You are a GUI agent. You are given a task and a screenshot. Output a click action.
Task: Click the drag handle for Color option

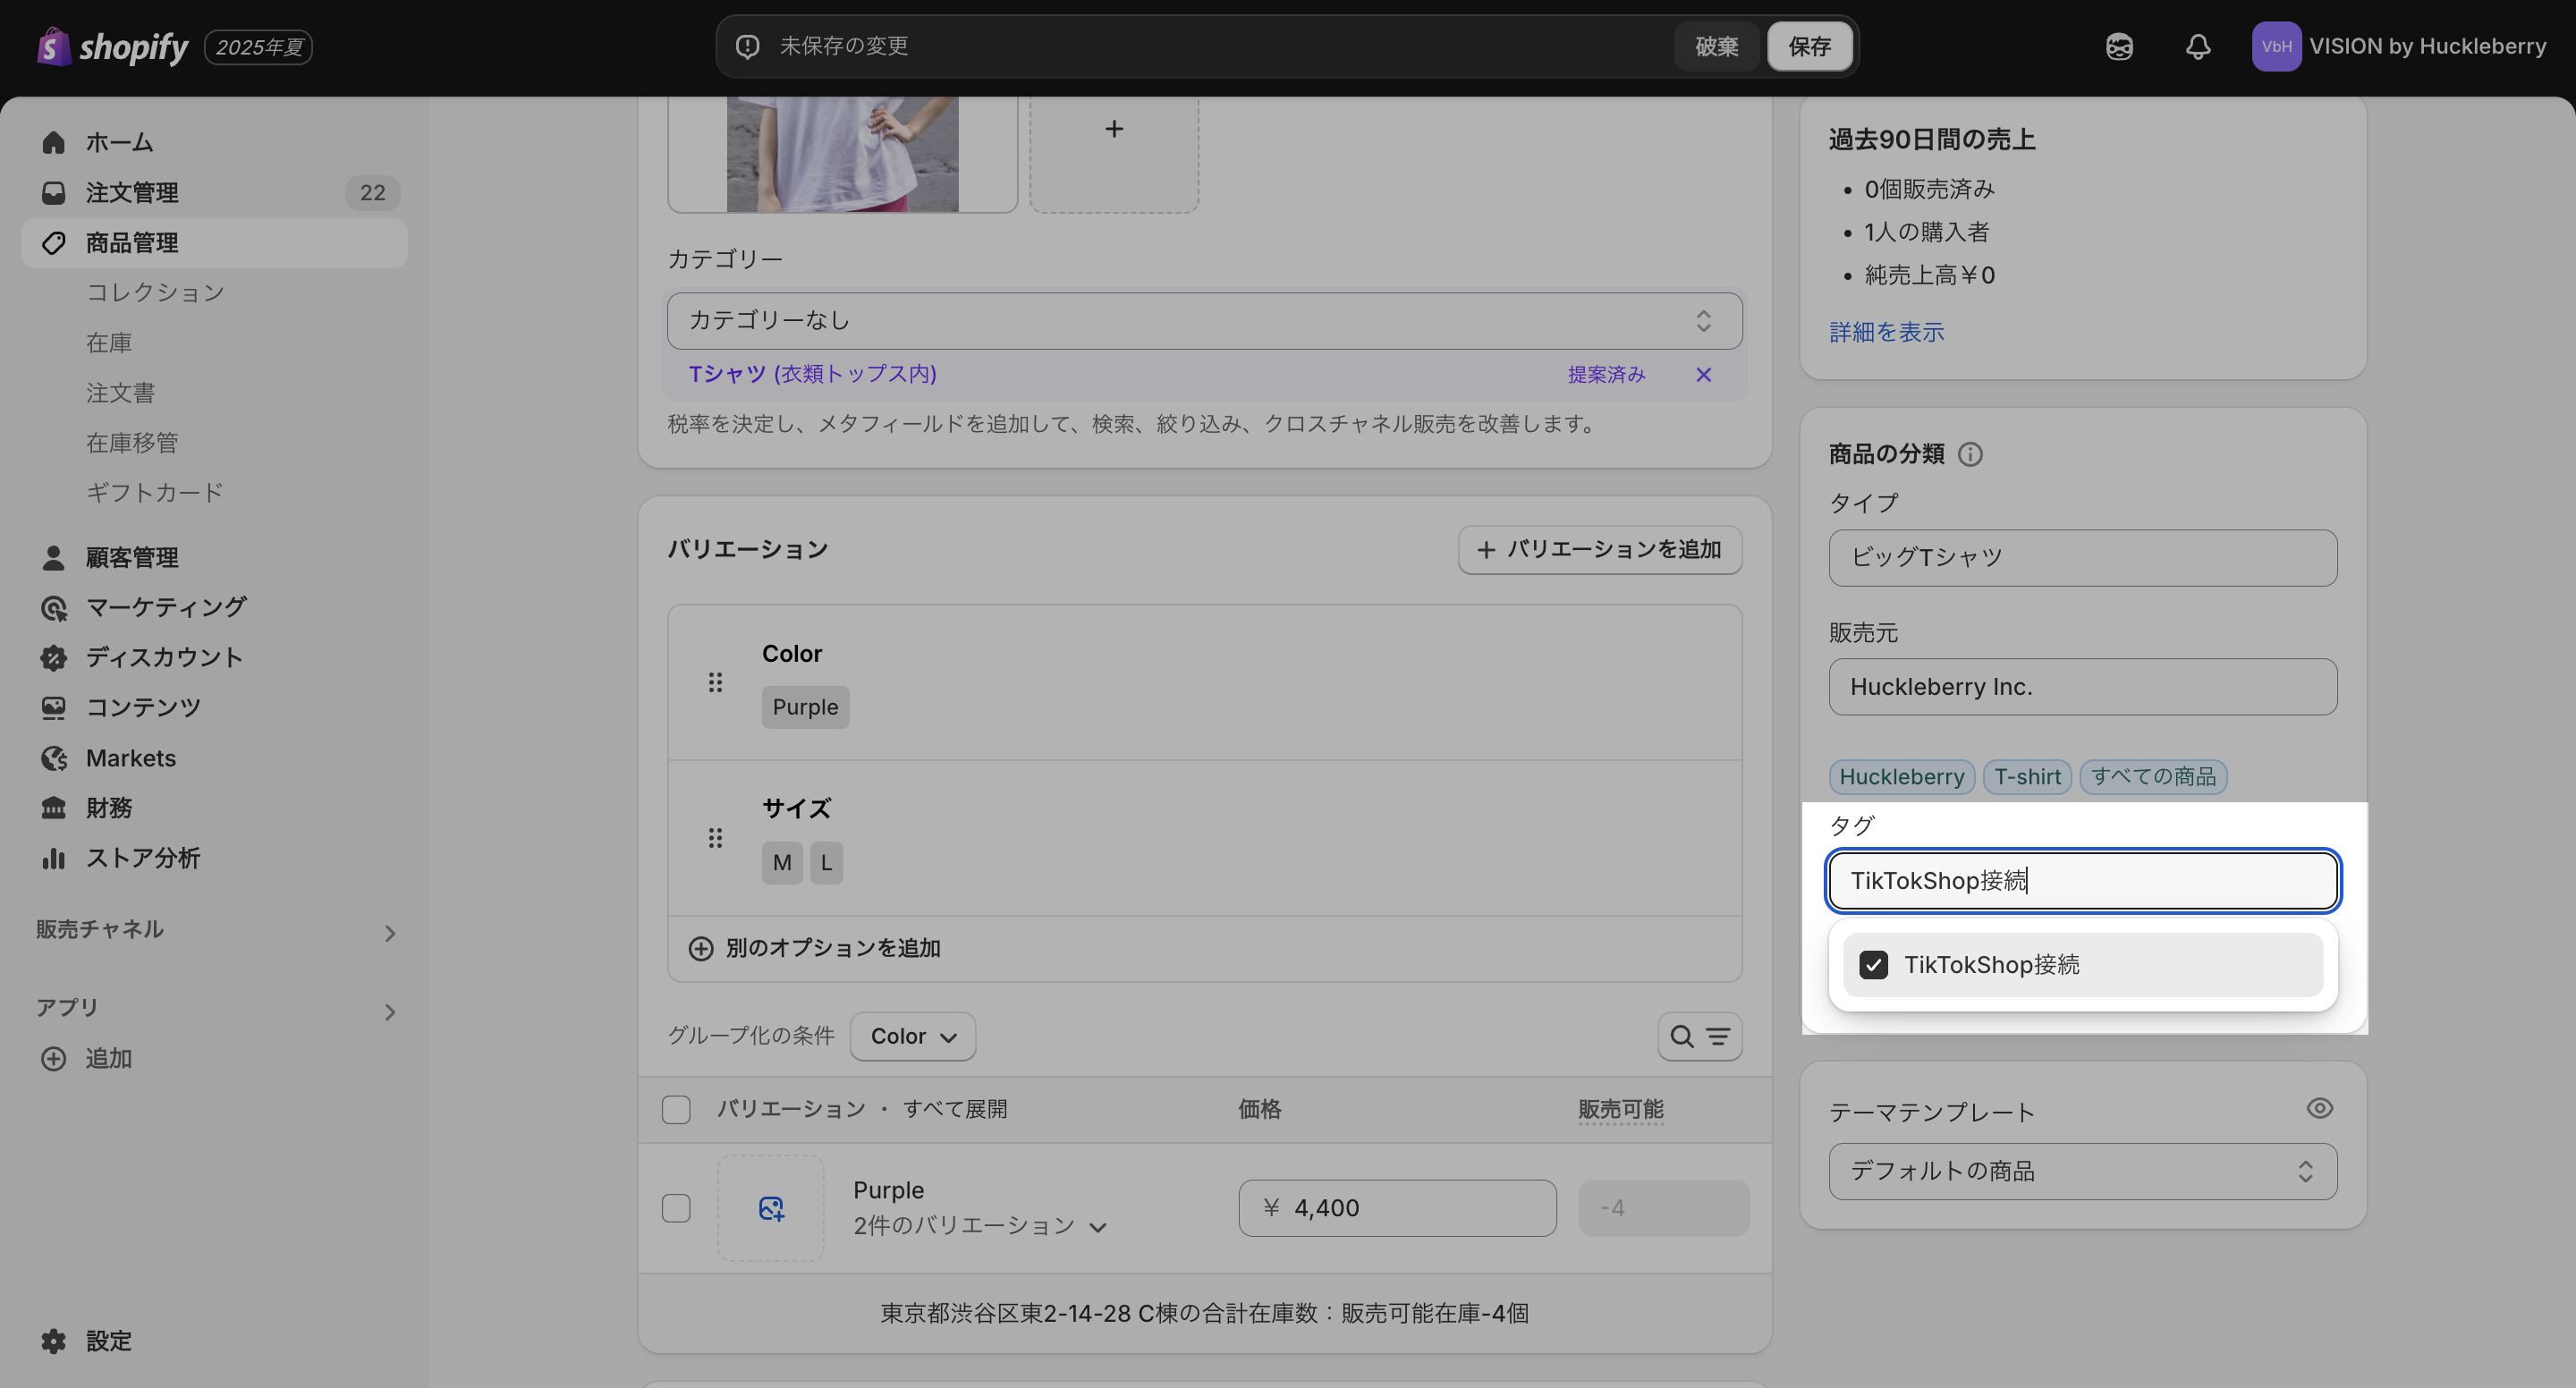click(x=715, y=683)
